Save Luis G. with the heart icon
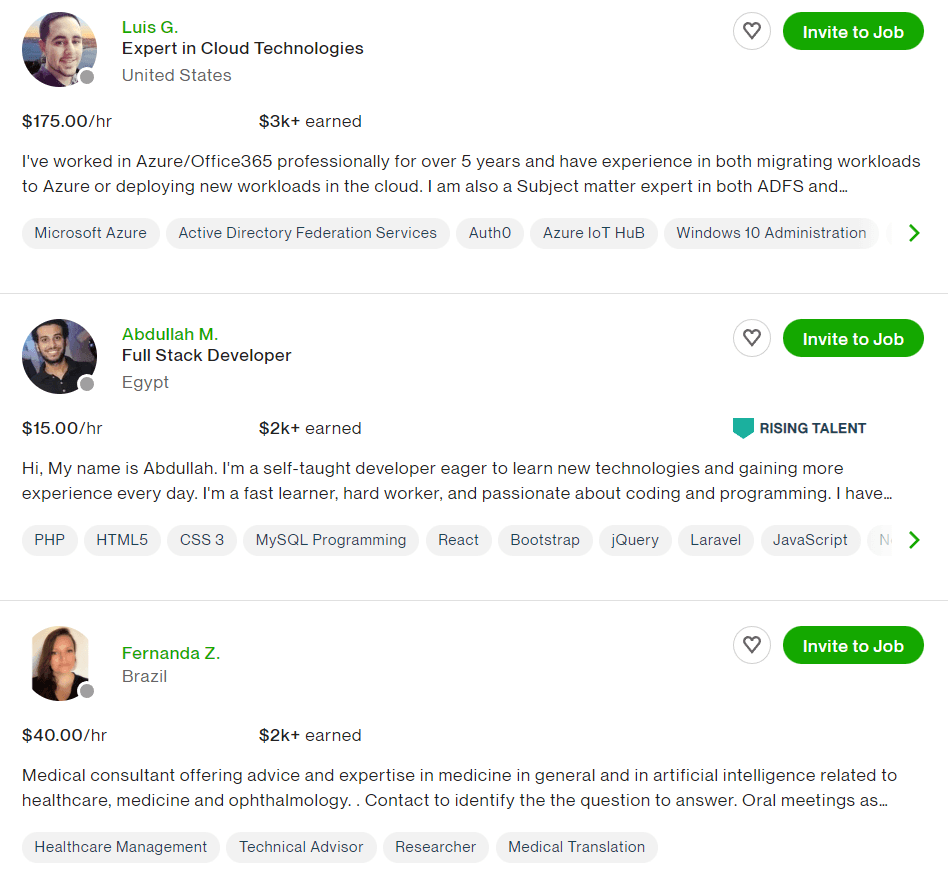Image resolution: width=948 pixels, height=887 pixels. [x=752, y=32]
